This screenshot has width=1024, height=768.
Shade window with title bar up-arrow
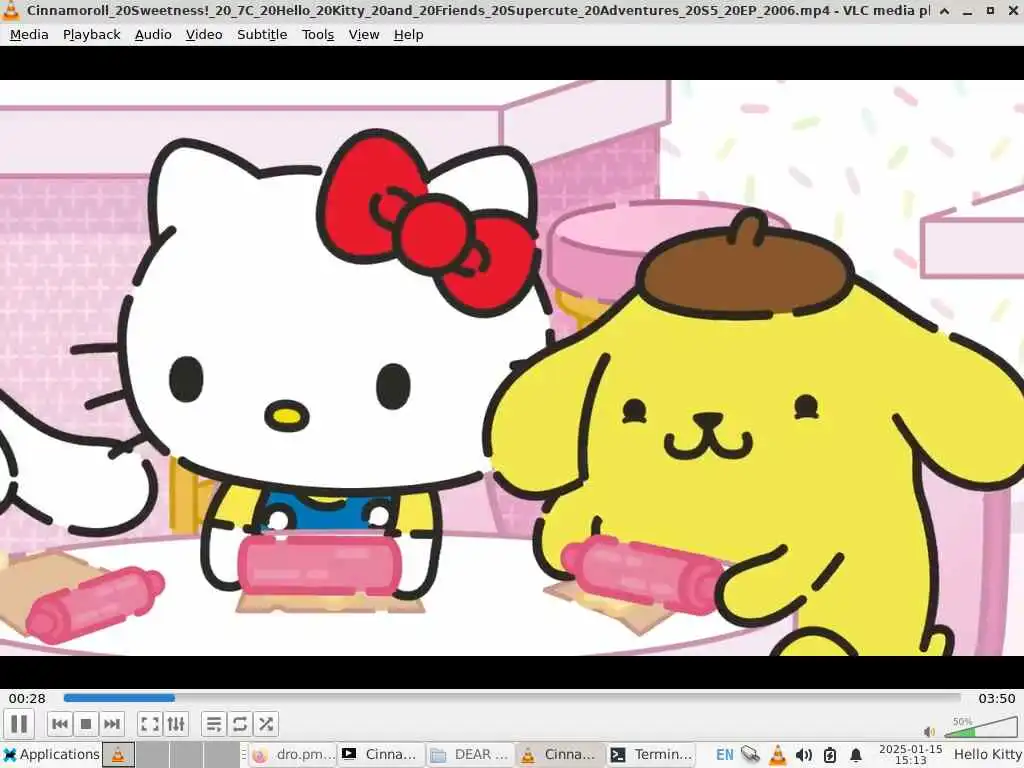coord(945,10)
